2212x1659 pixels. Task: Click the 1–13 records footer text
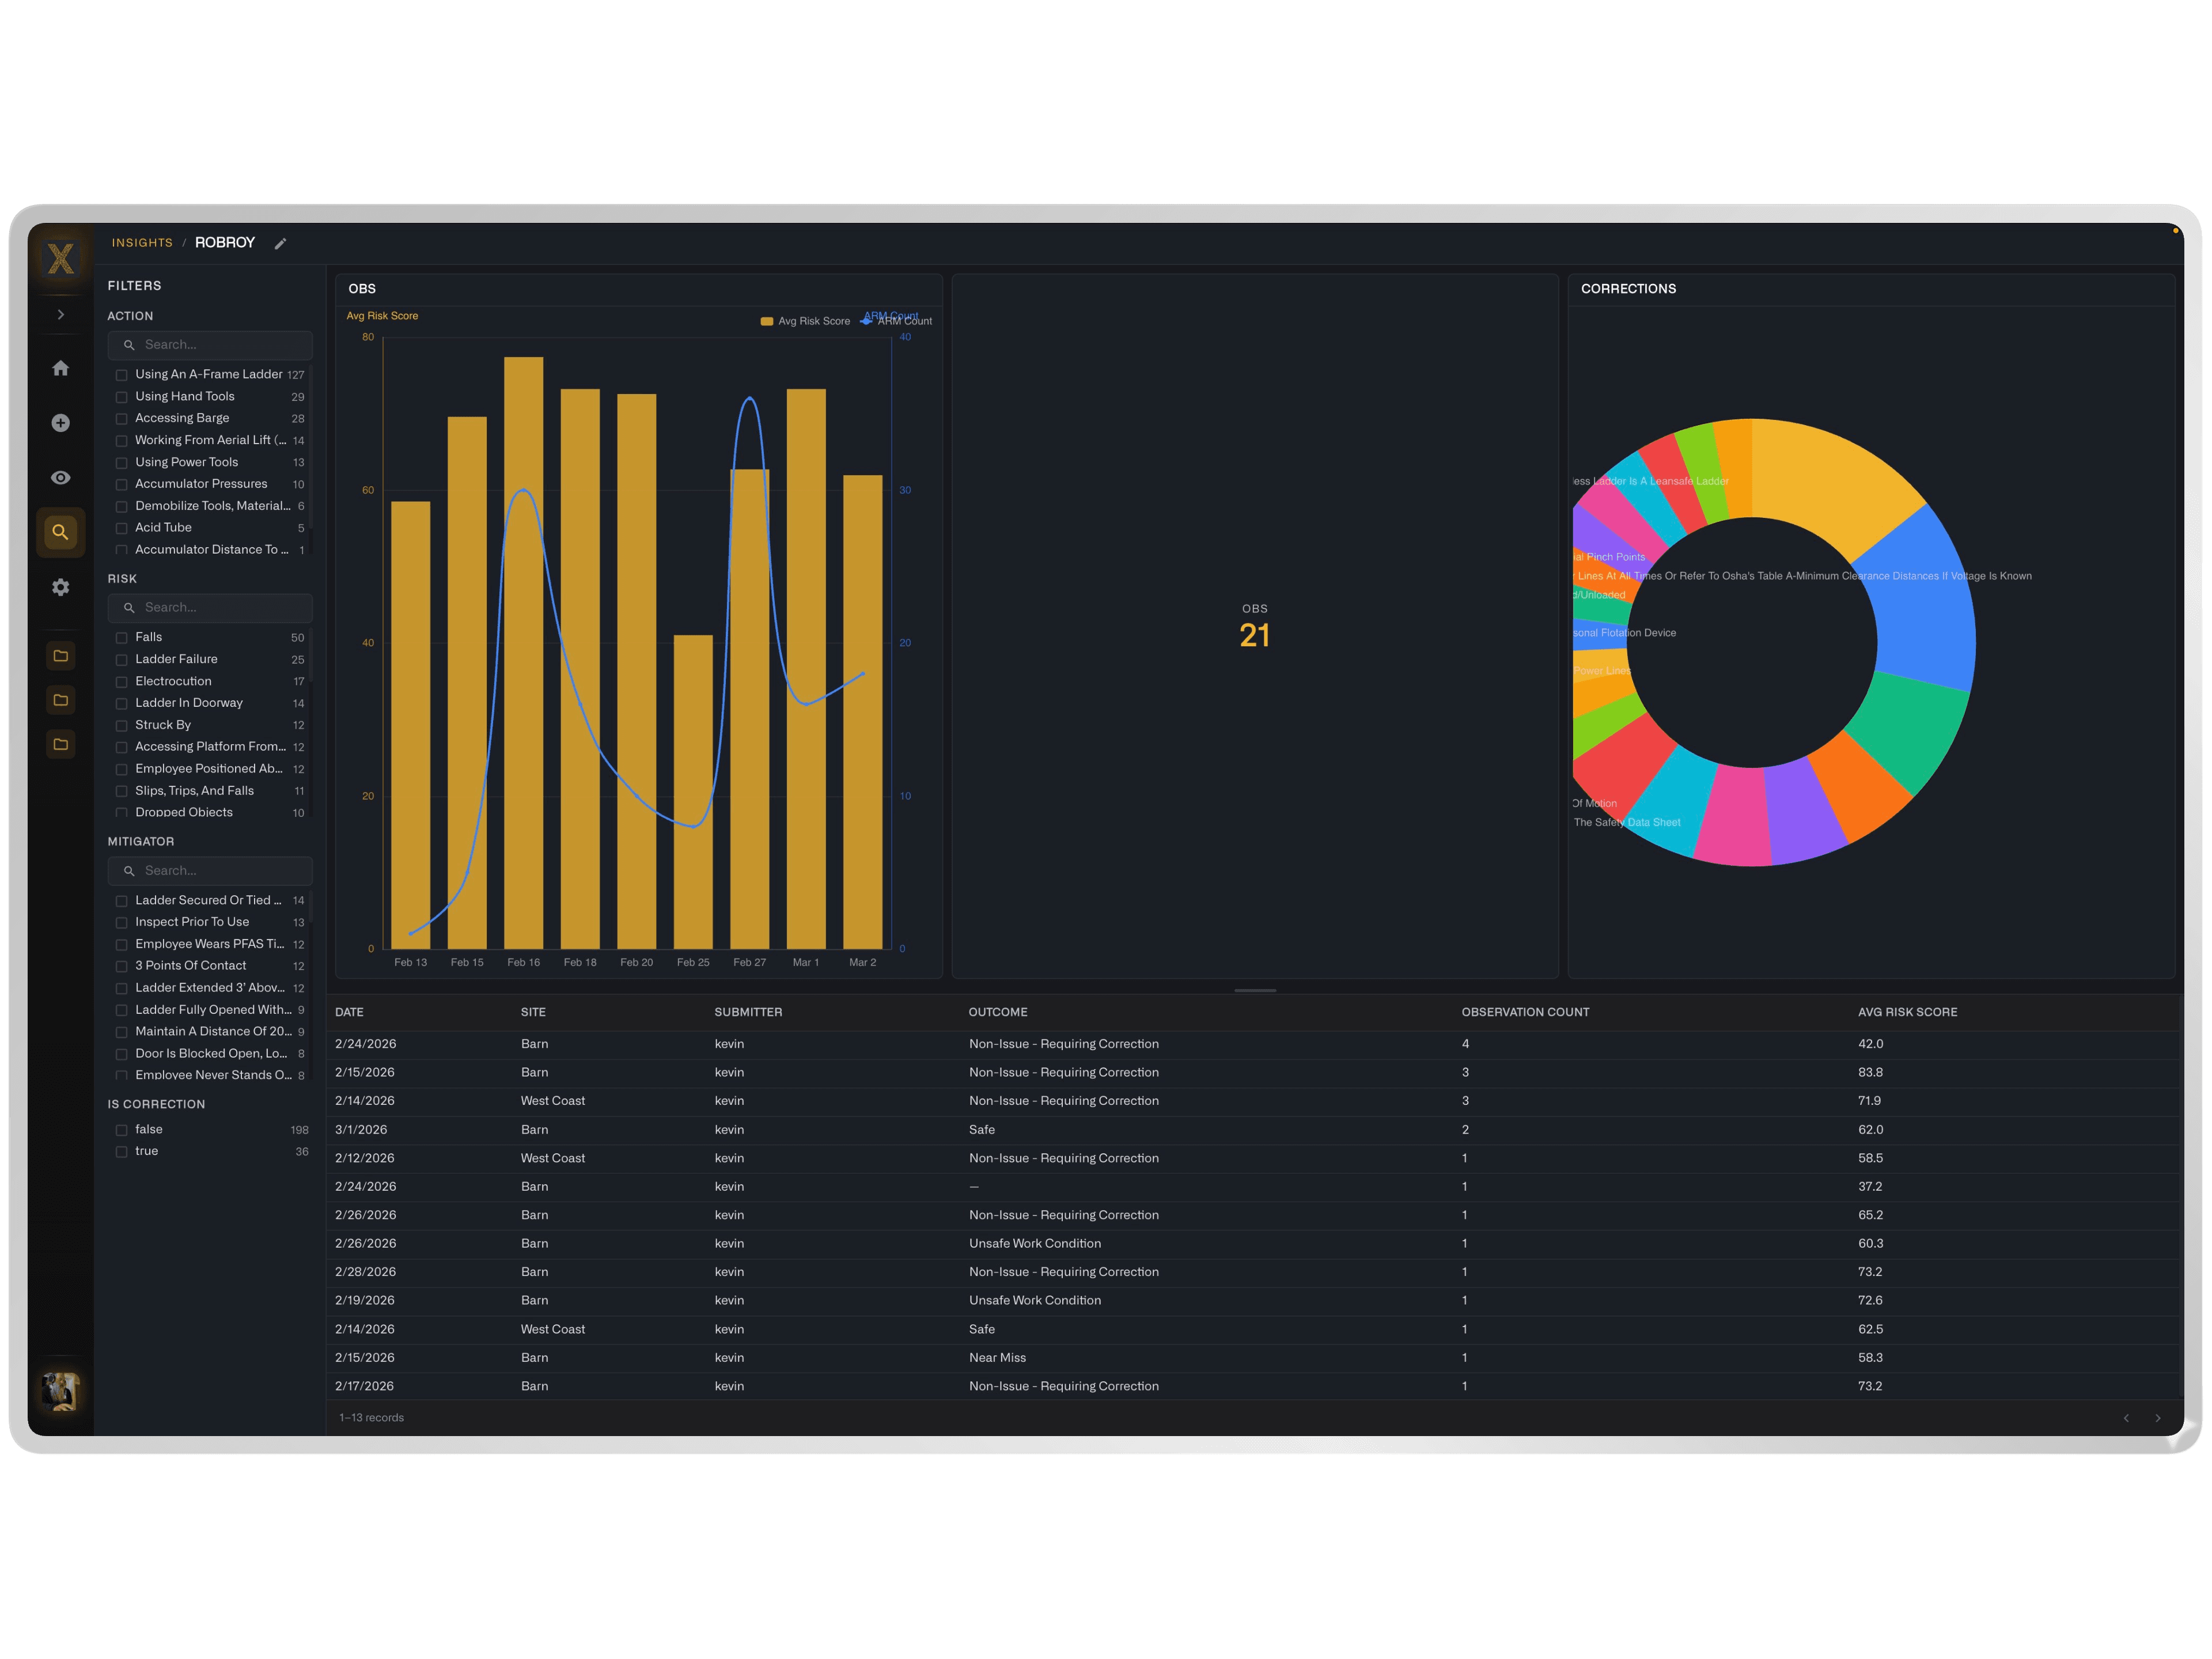371,1418
